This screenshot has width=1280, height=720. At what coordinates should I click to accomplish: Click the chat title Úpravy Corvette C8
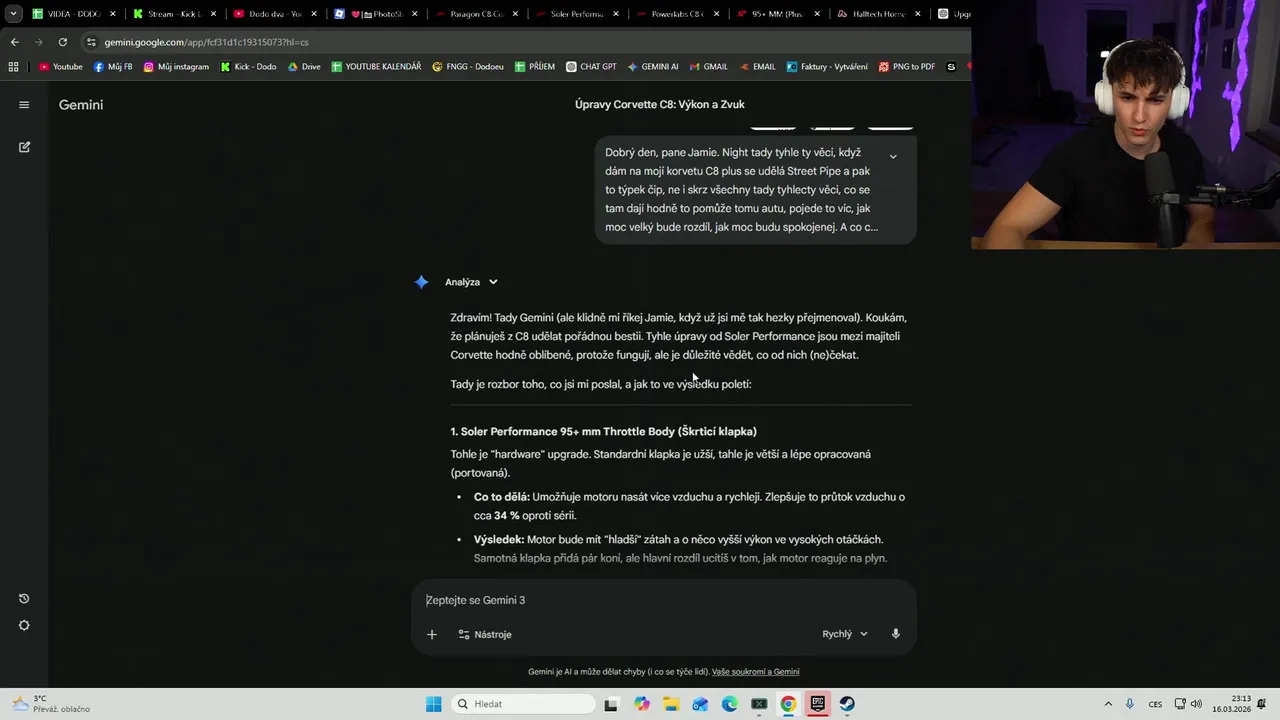point(660,104)
